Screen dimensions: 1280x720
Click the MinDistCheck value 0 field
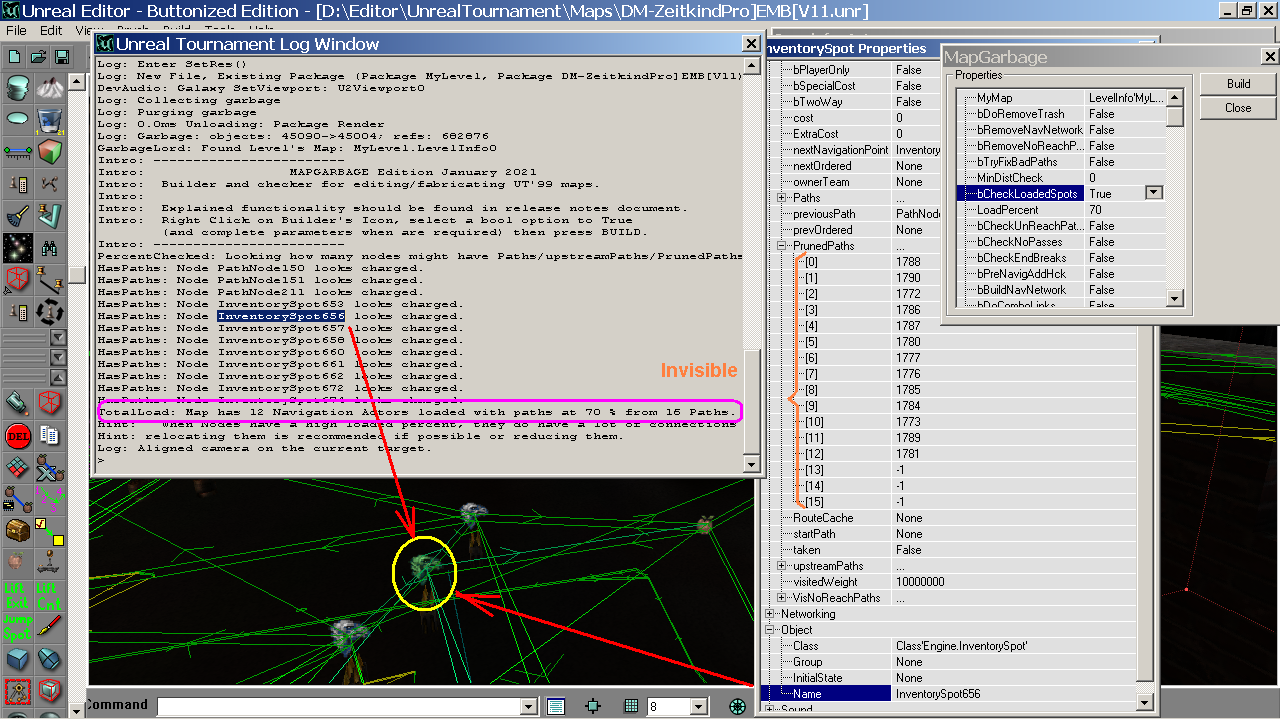(x=1126, y=178)
